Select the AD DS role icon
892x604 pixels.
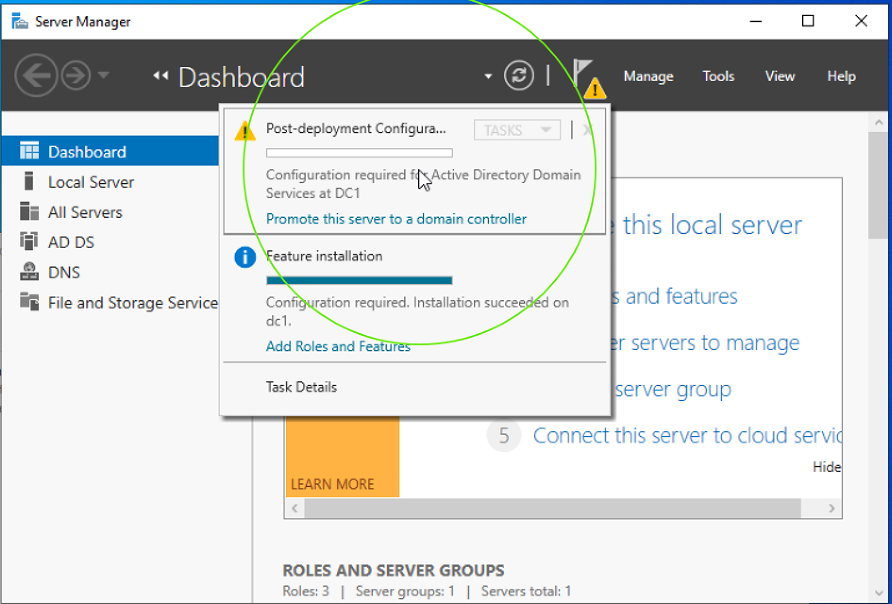tap(29, 242)
